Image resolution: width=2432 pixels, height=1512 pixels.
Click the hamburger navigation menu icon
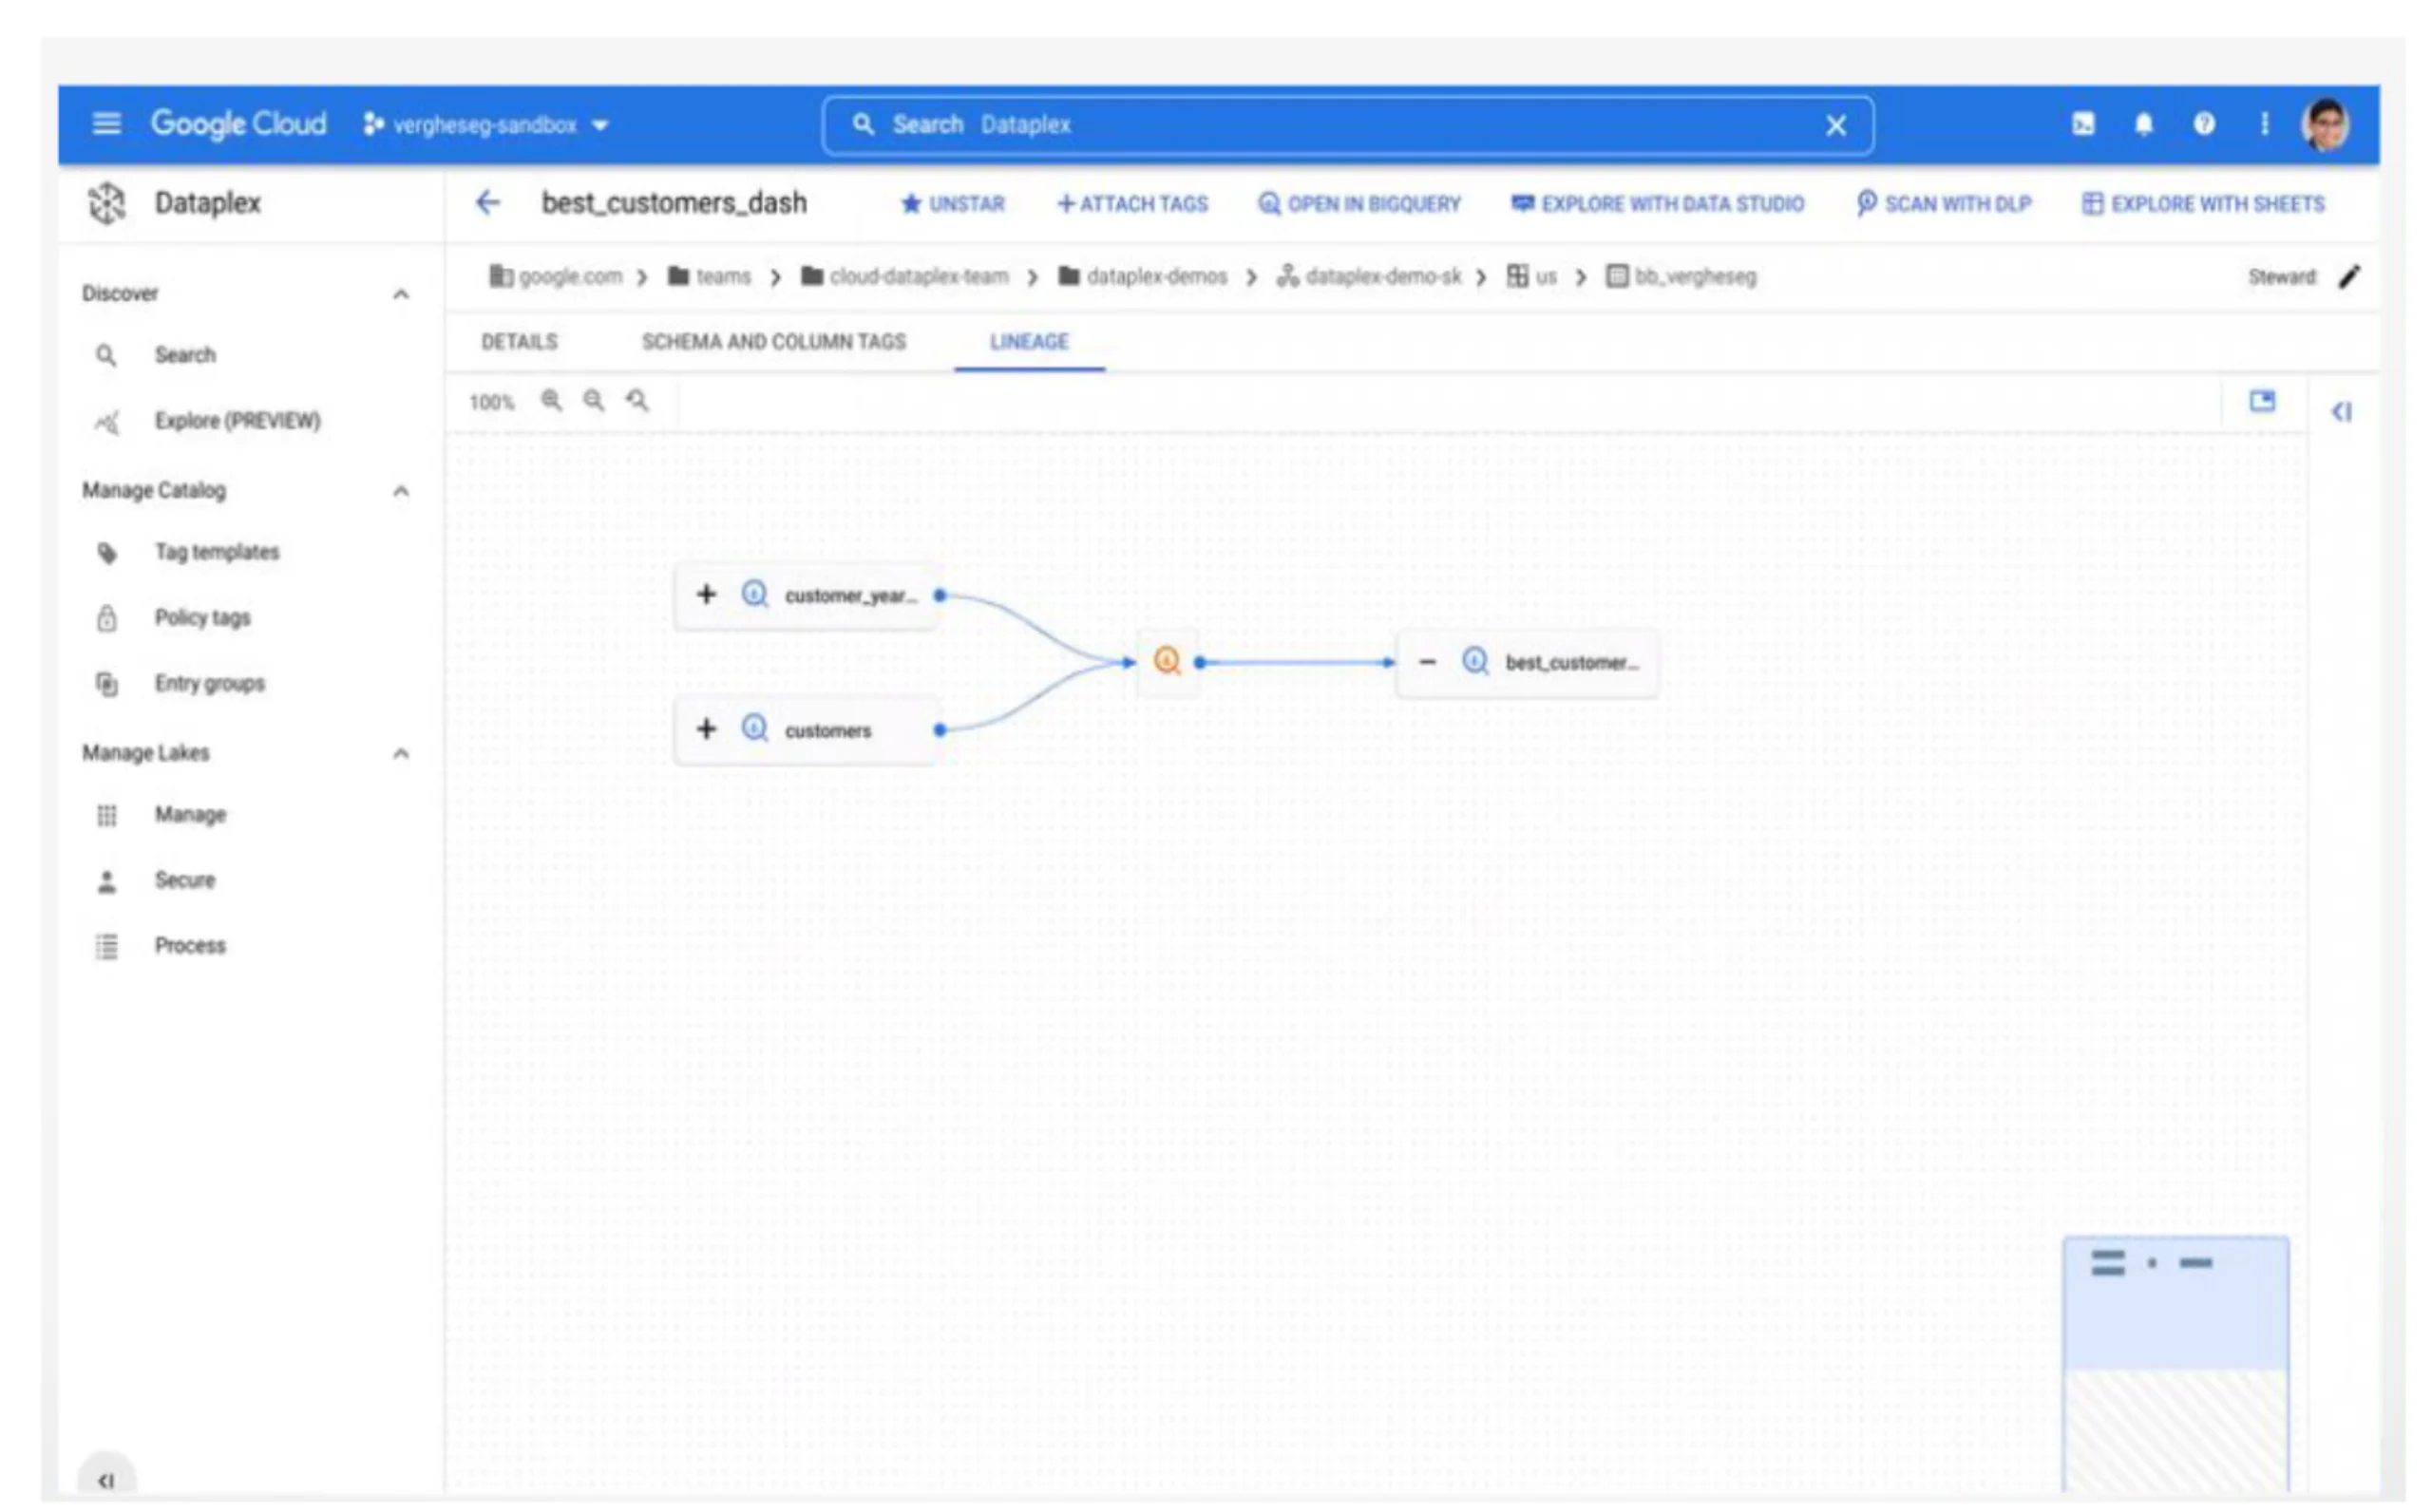(106, 124)
